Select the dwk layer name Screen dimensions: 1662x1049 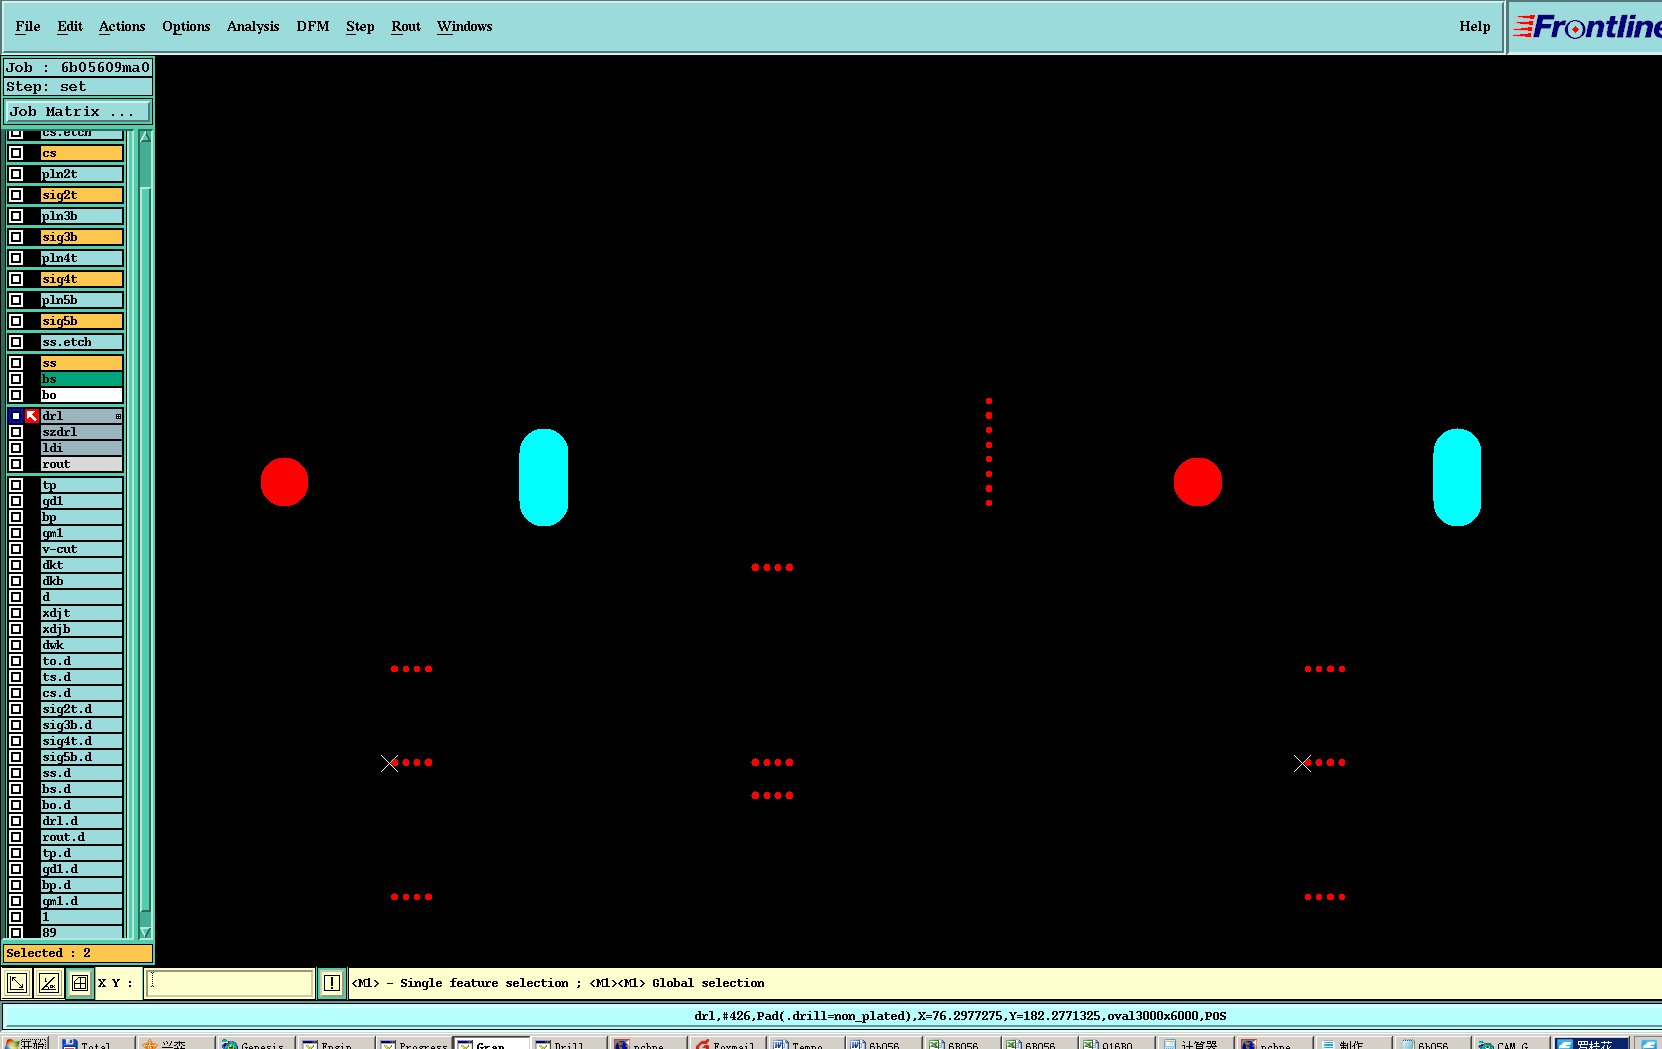point(82,645)
